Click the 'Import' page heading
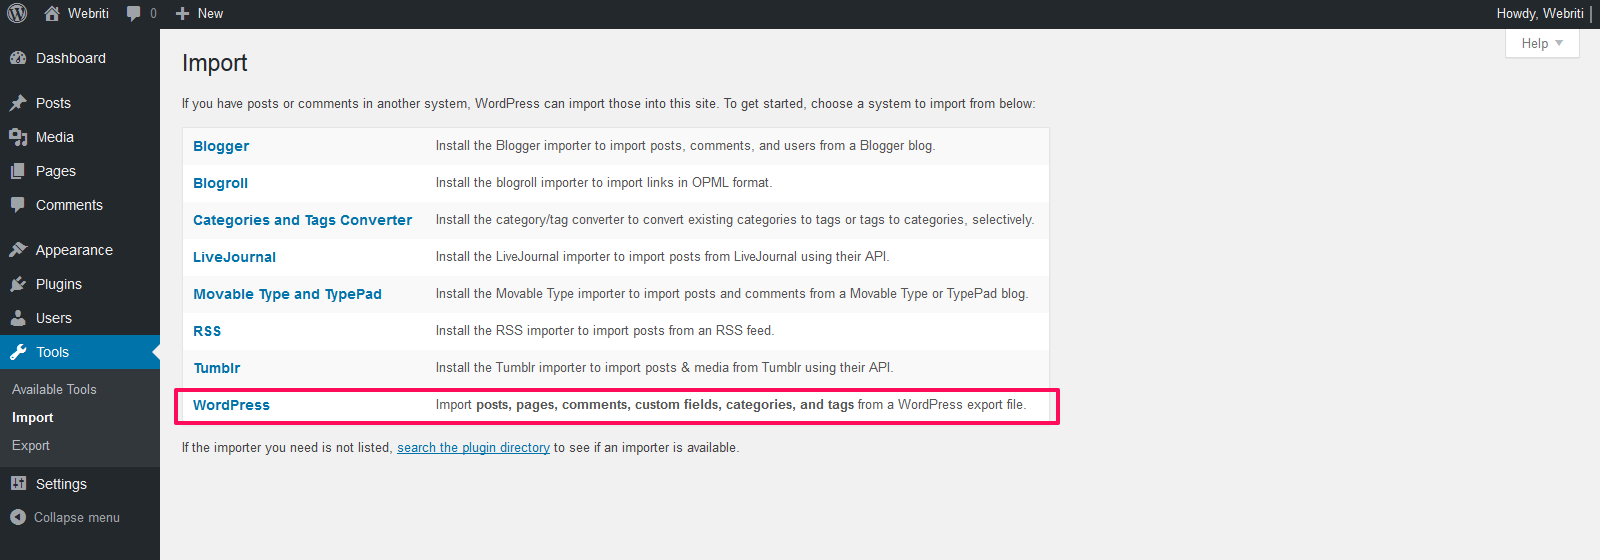Image resolution: width=1600 pixels, height=560 pixels. pos(214,63)
